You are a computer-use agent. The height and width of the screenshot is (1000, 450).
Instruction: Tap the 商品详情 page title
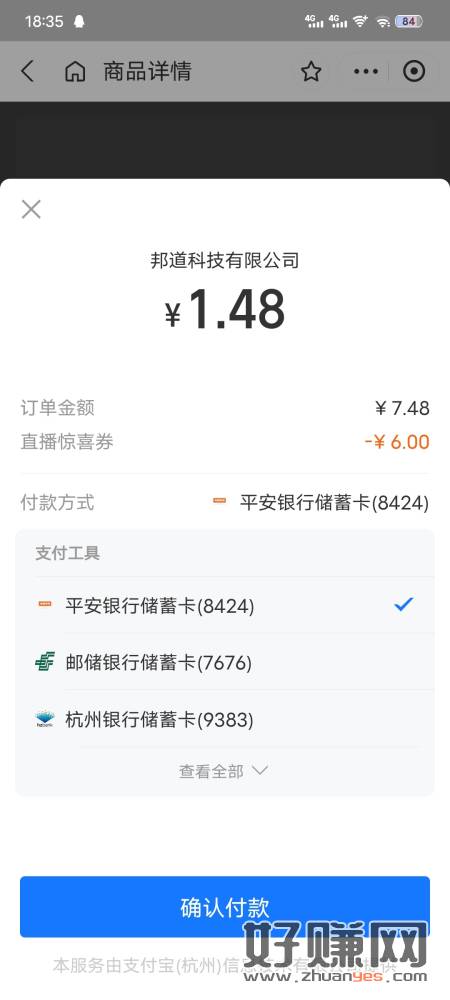coord(147,71)
